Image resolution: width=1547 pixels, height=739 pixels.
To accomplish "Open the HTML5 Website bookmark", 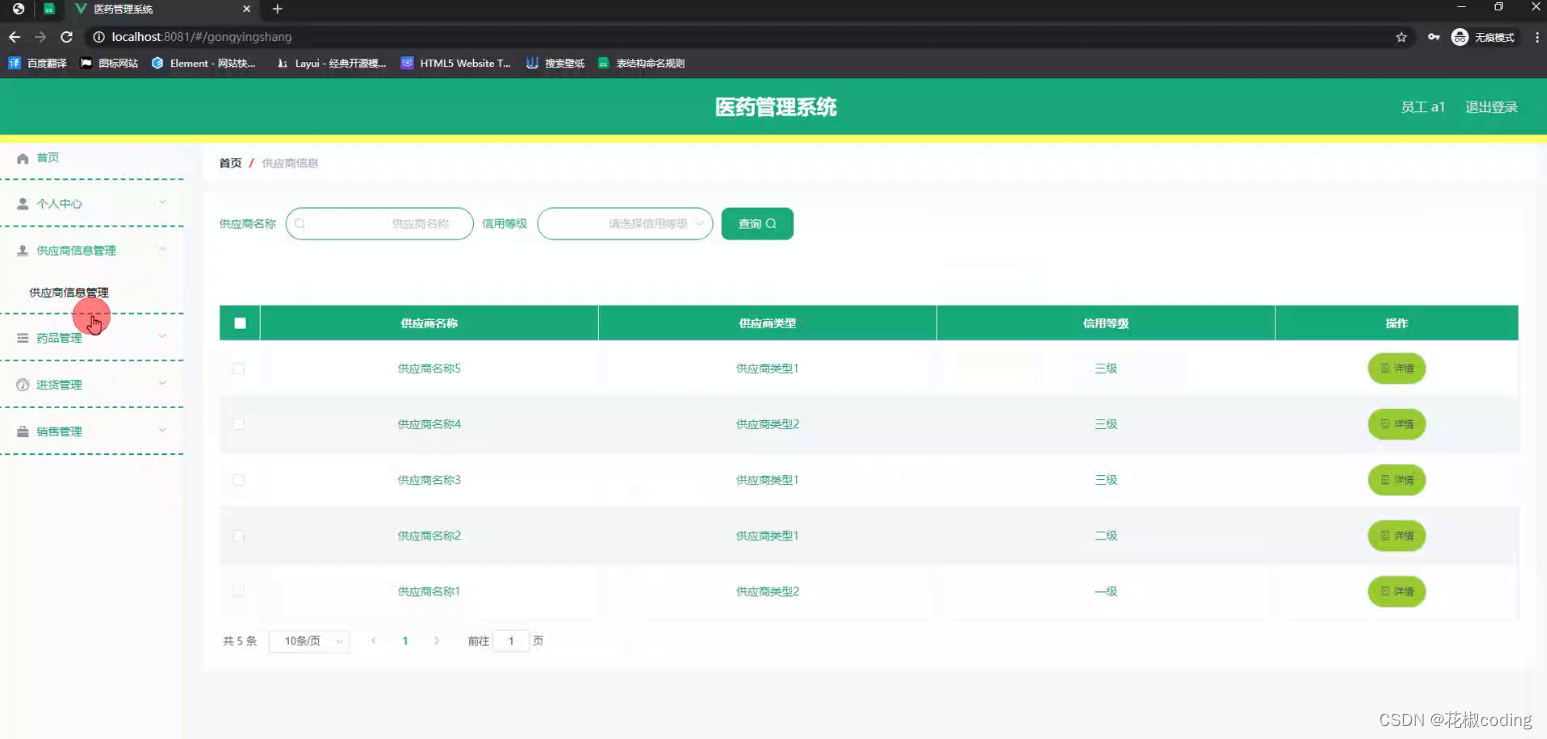I will point(456,63).
